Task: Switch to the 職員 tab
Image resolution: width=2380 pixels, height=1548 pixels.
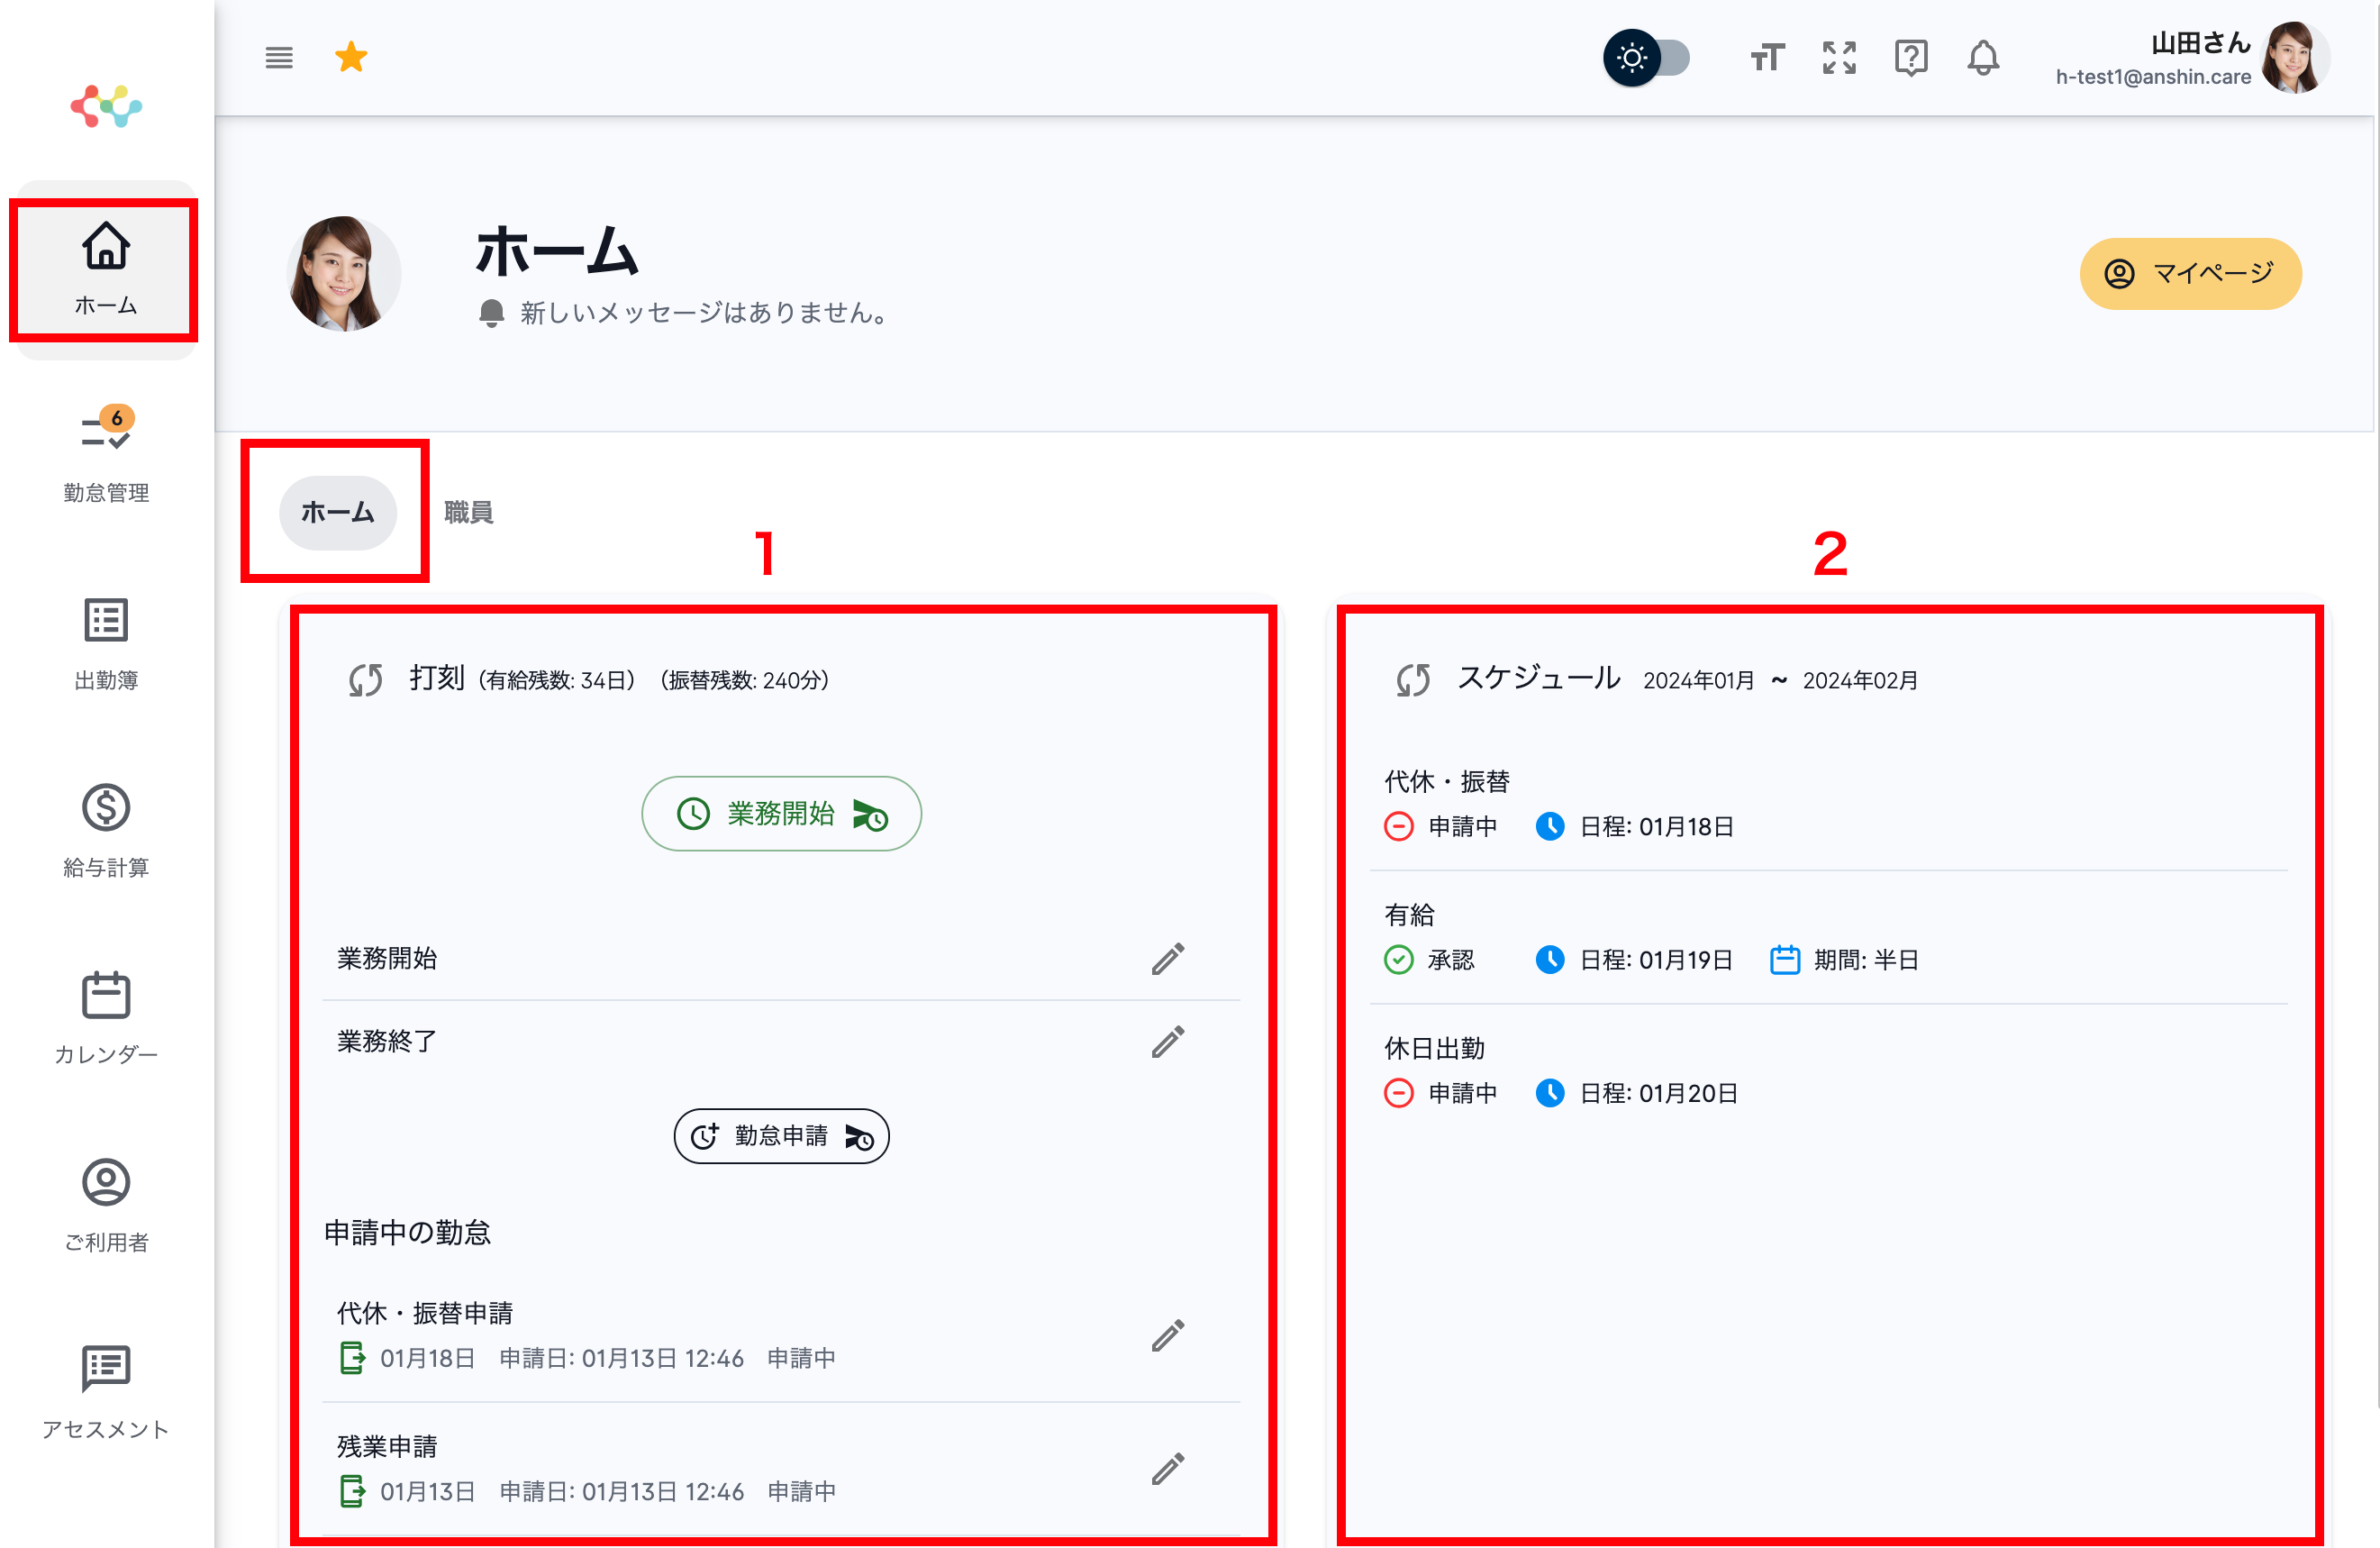Action: (468, 512)
